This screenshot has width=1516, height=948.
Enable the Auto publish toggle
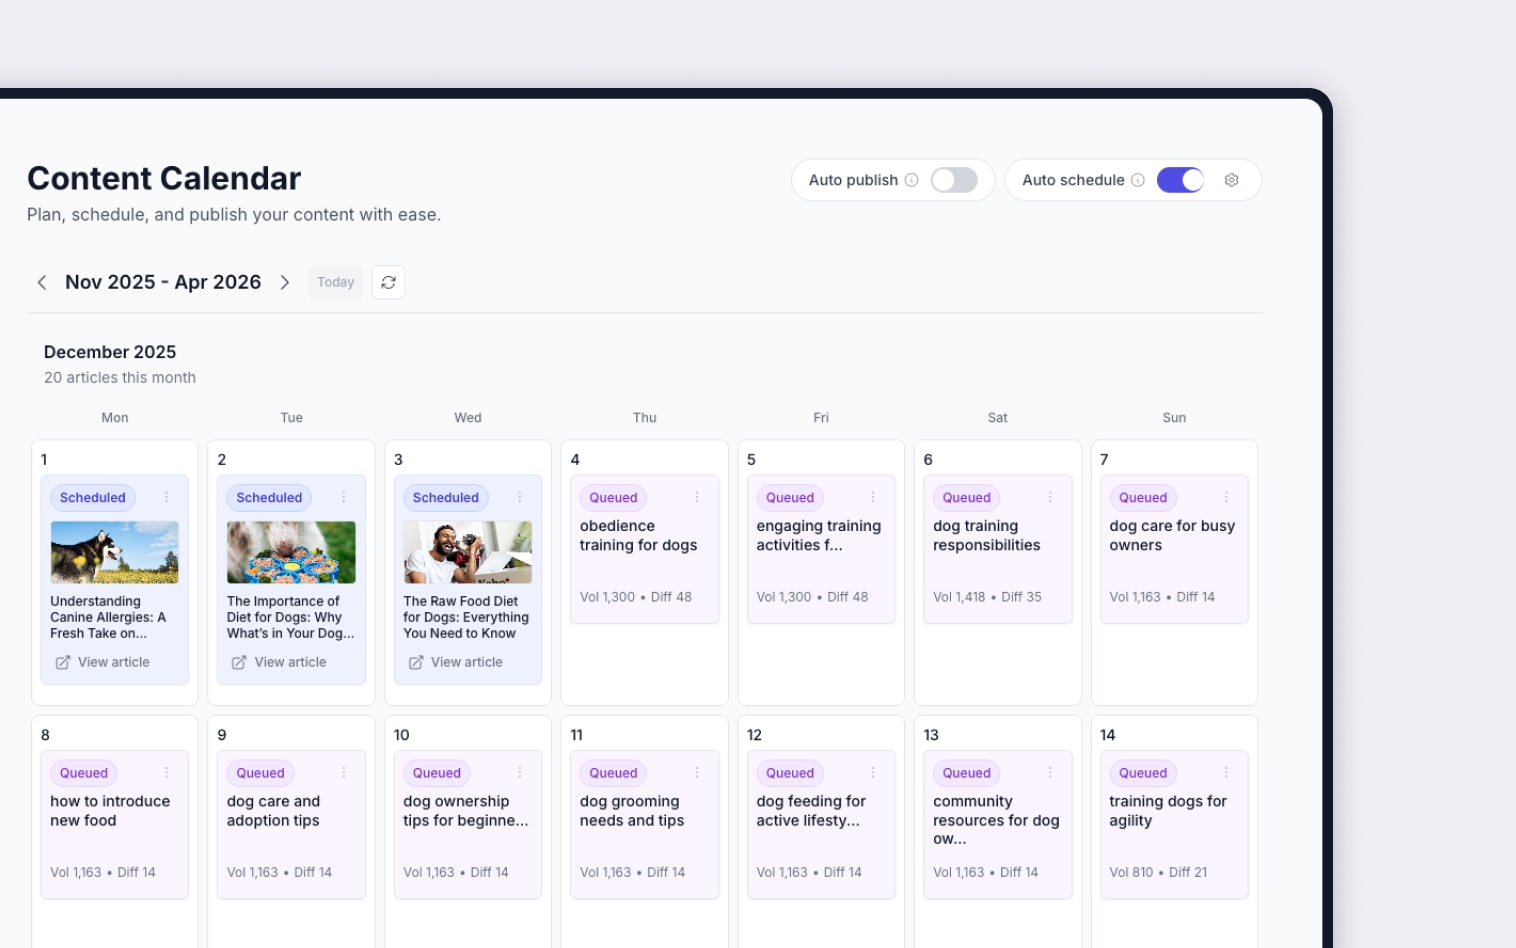coord(953,180)
